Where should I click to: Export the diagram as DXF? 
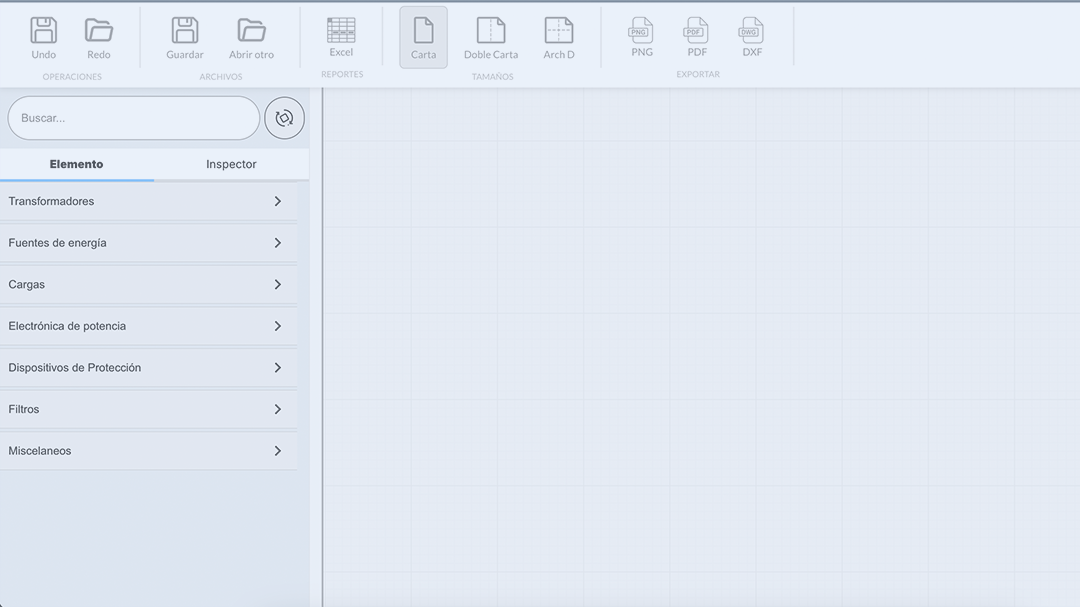[752, 31]
